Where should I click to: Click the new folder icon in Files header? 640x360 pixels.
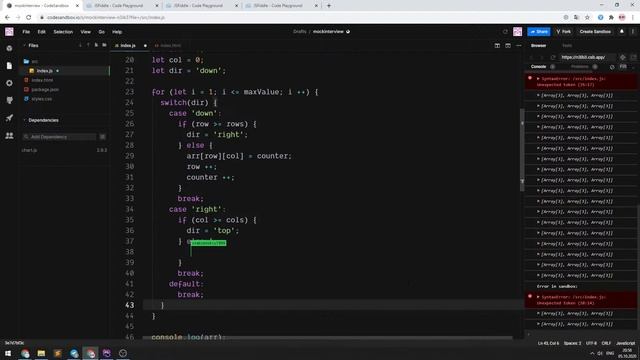point(104,45)
